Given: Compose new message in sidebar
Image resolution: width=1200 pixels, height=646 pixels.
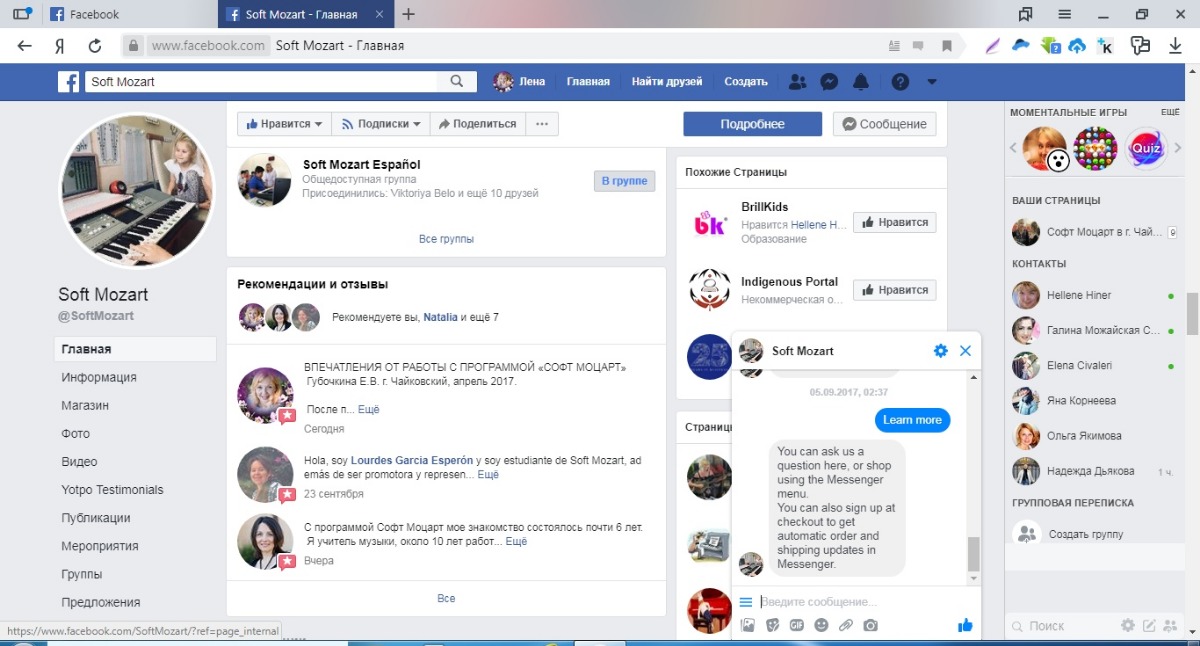Looking at the screenshot, I should [1150, 626].
